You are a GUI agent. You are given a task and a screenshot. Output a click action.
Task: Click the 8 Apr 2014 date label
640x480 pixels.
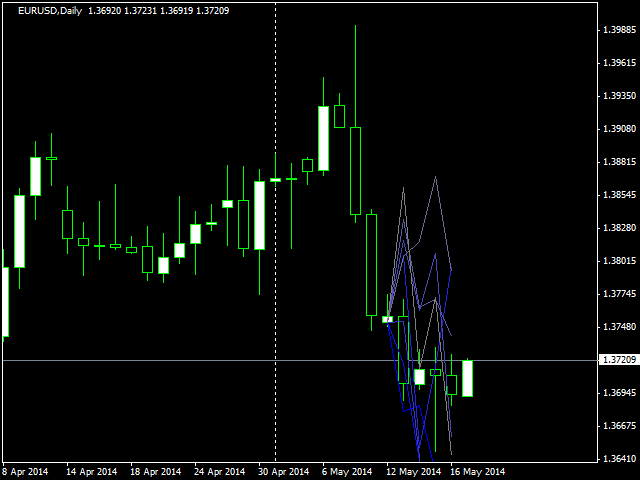coord(25,472)
